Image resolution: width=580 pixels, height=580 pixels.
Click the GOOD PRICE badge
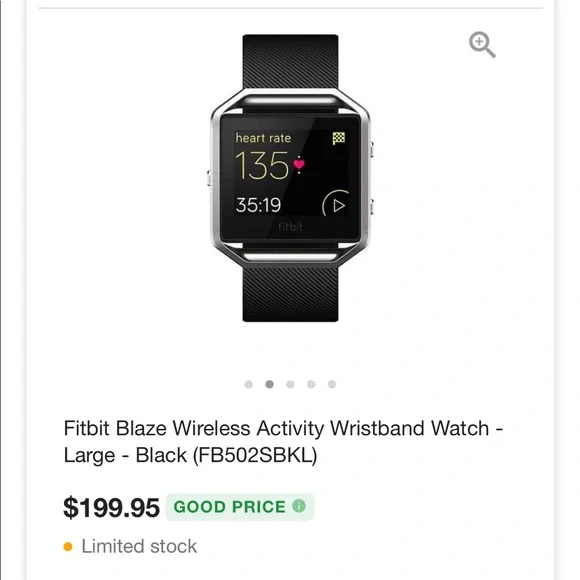point(240,507)
